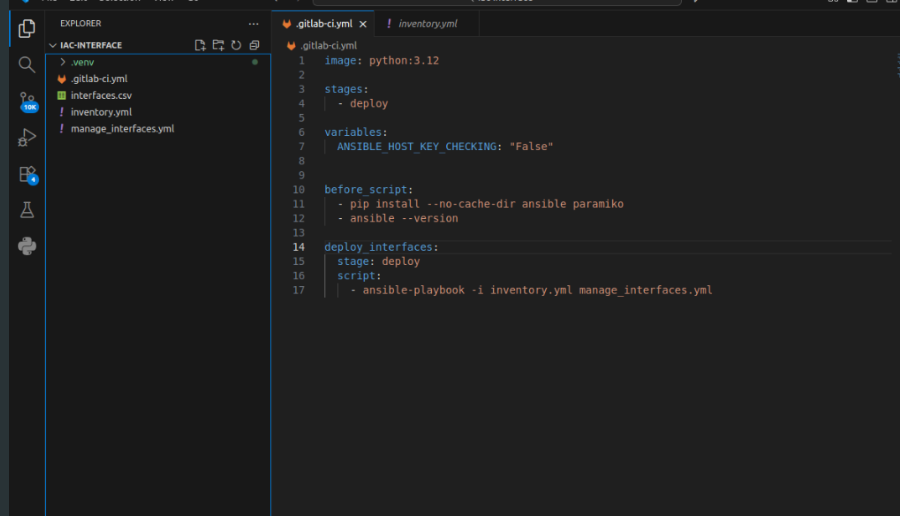Open Source Control view with 10K badge
Image resolution: width=900 pixels, height=516 pixels.
28,102
